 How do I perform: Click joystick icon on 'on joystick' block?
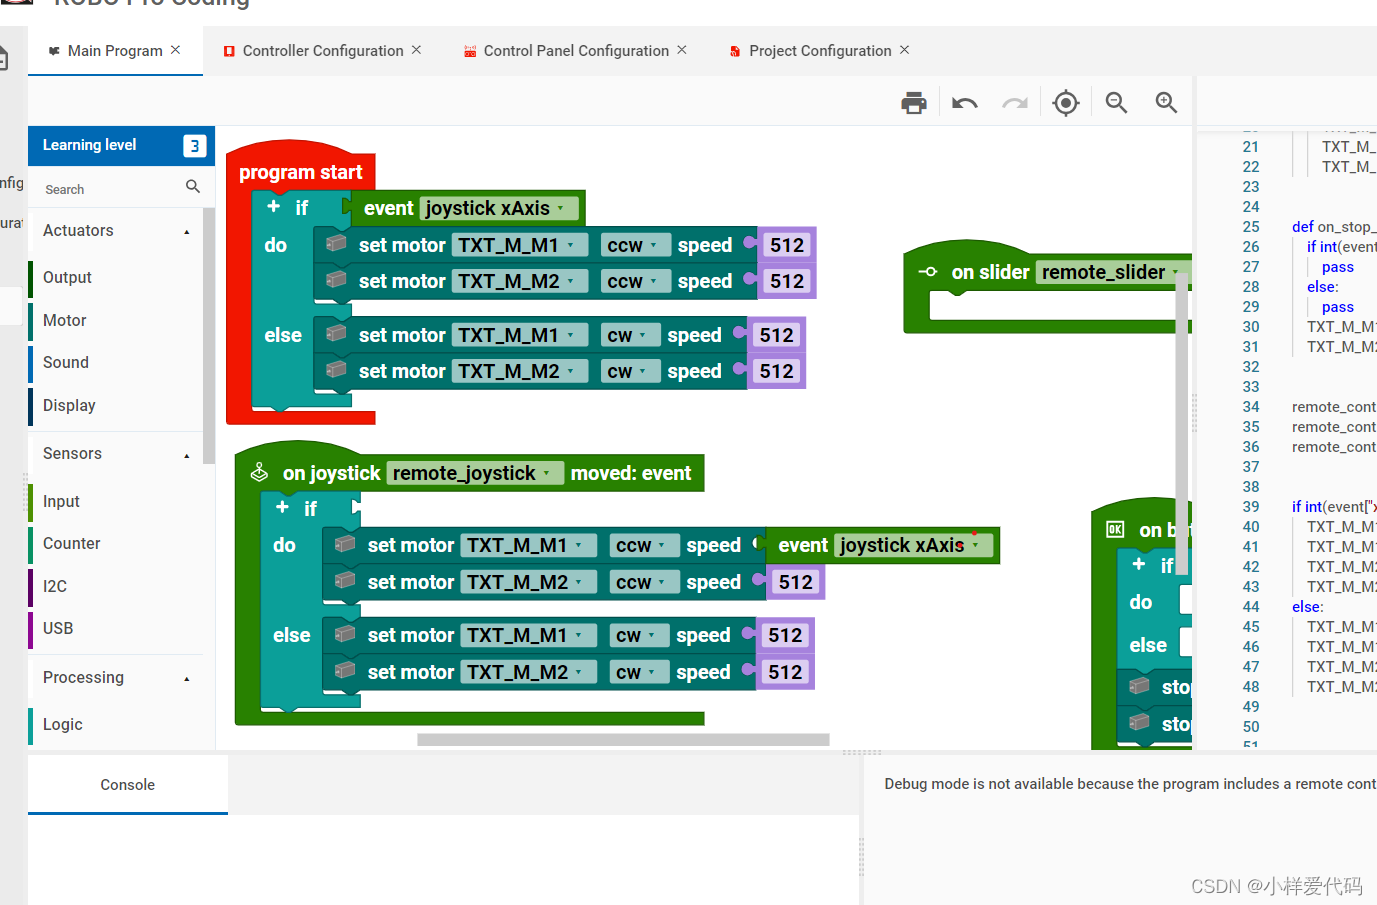coord(259,472)
